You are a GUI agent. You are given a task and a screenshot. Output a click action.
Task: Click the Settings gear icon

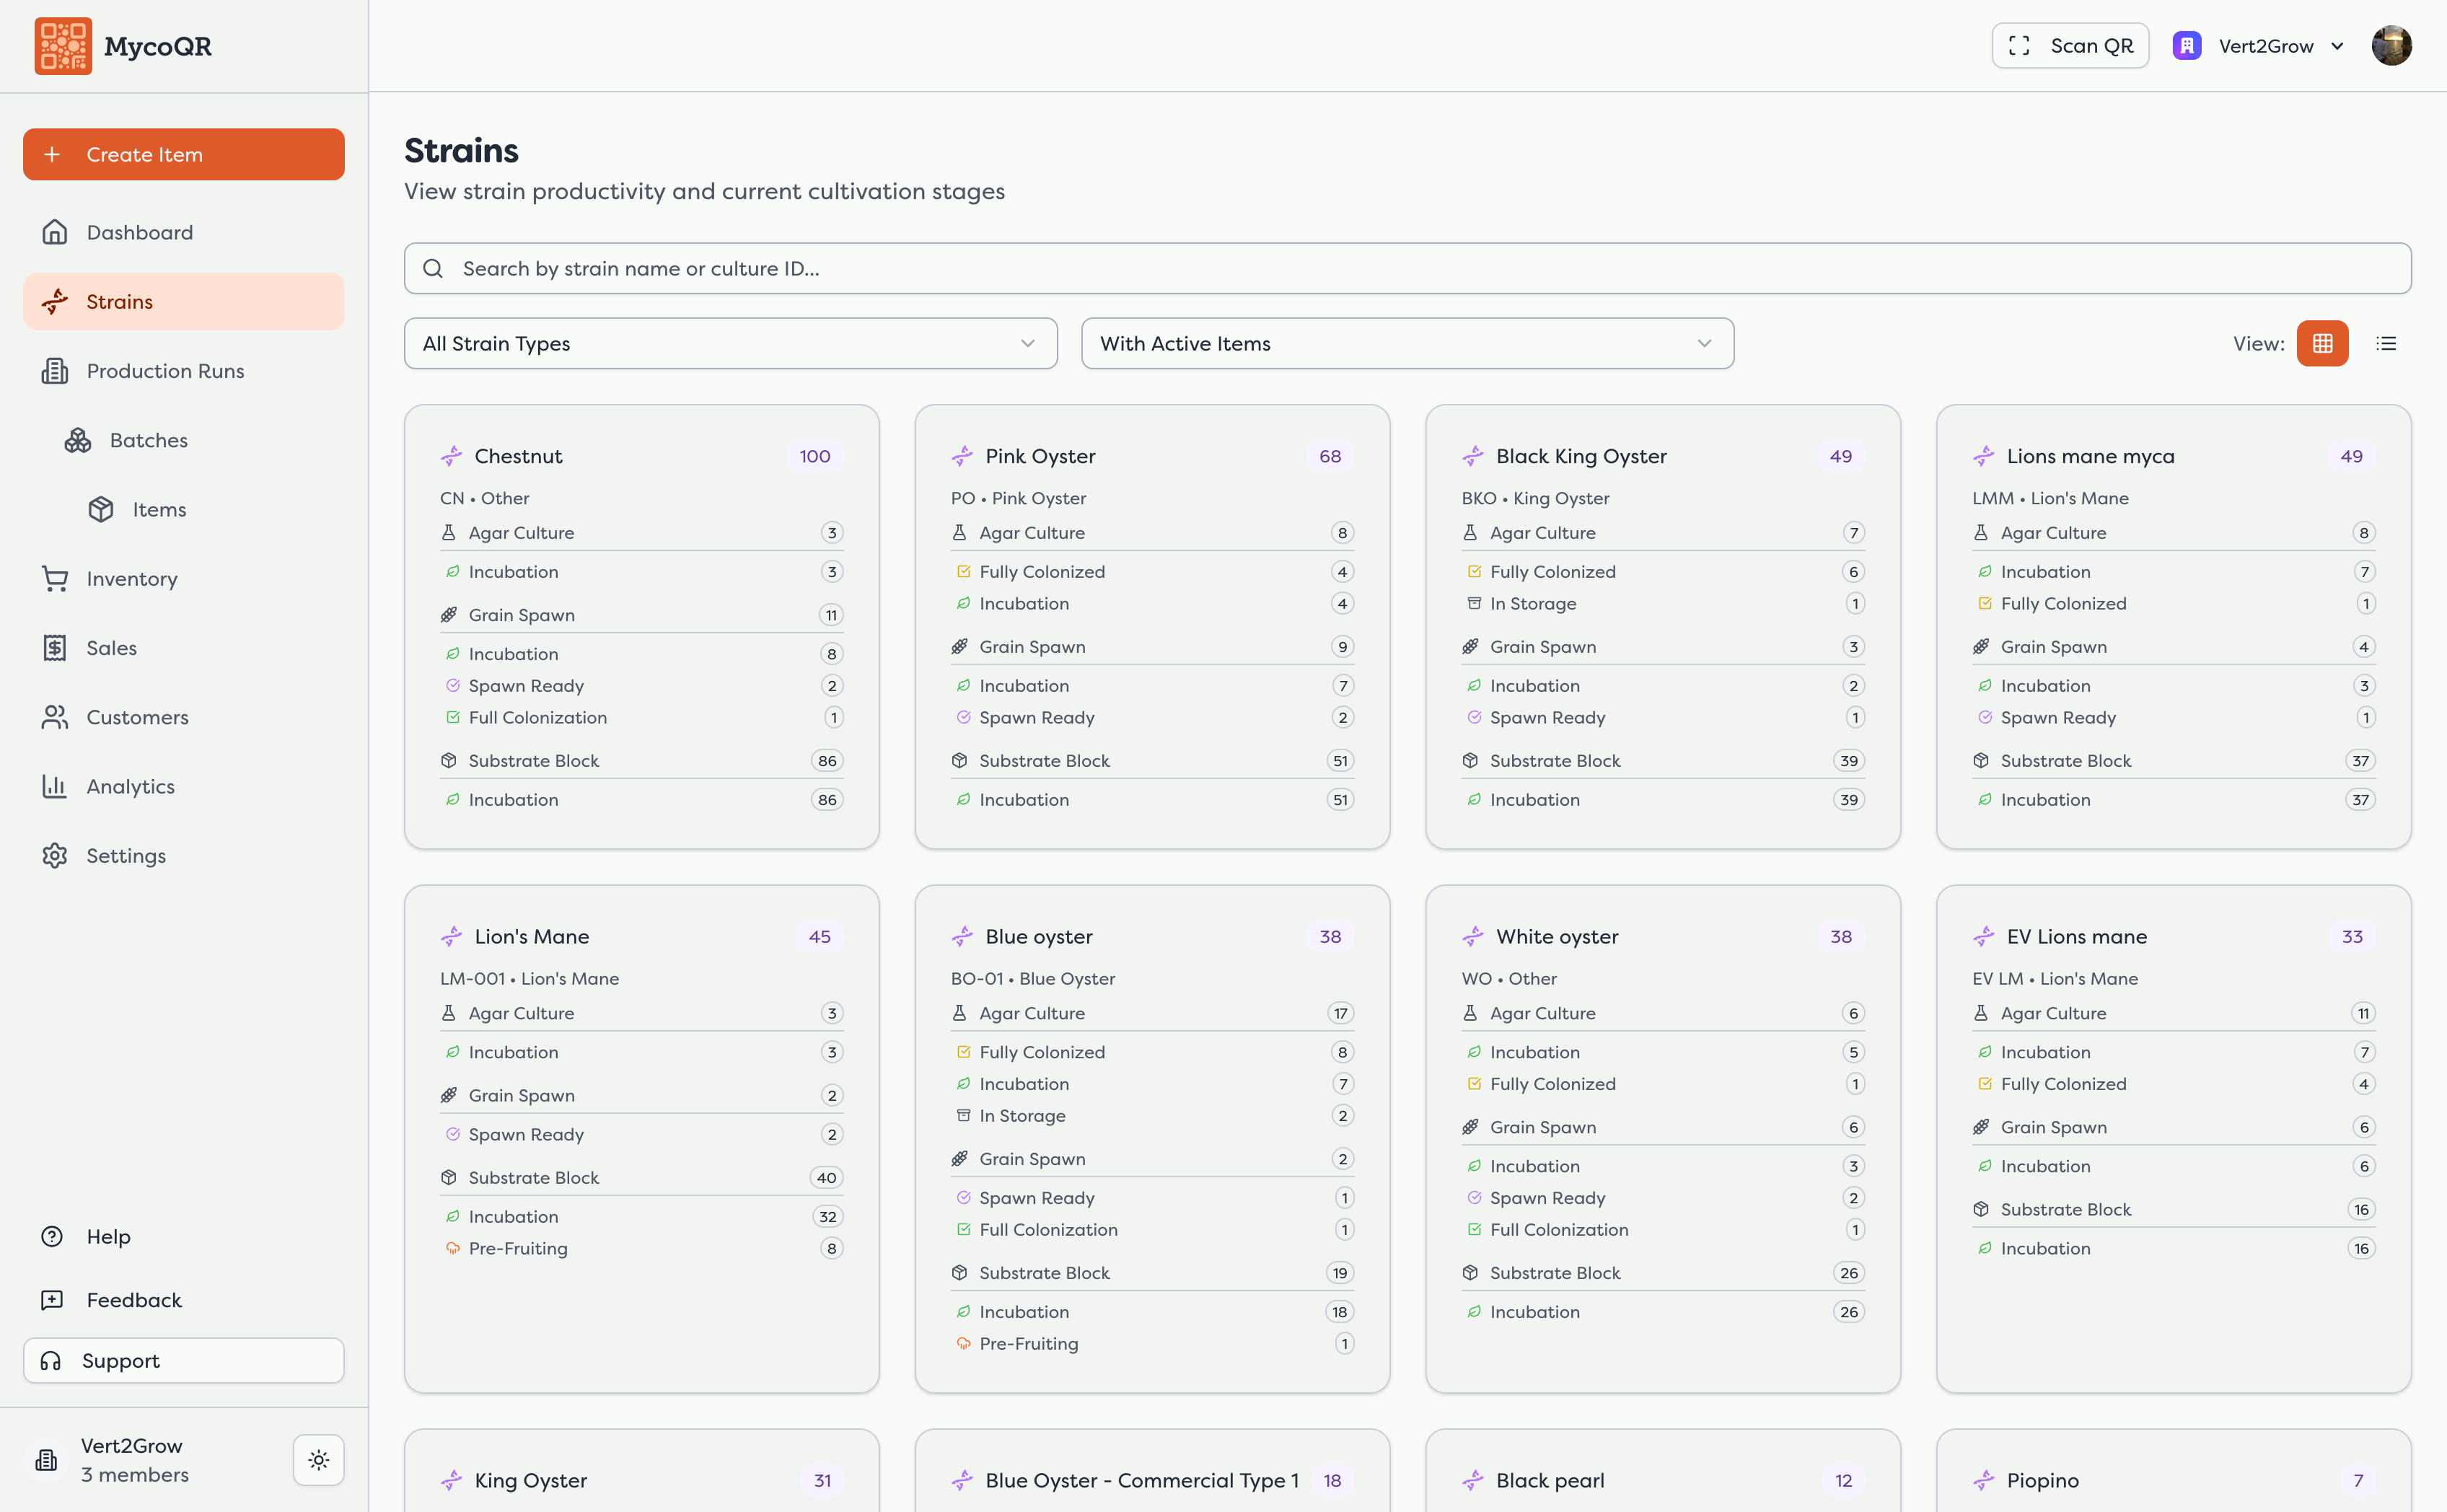pyautogui.click(x=55, y=855)
